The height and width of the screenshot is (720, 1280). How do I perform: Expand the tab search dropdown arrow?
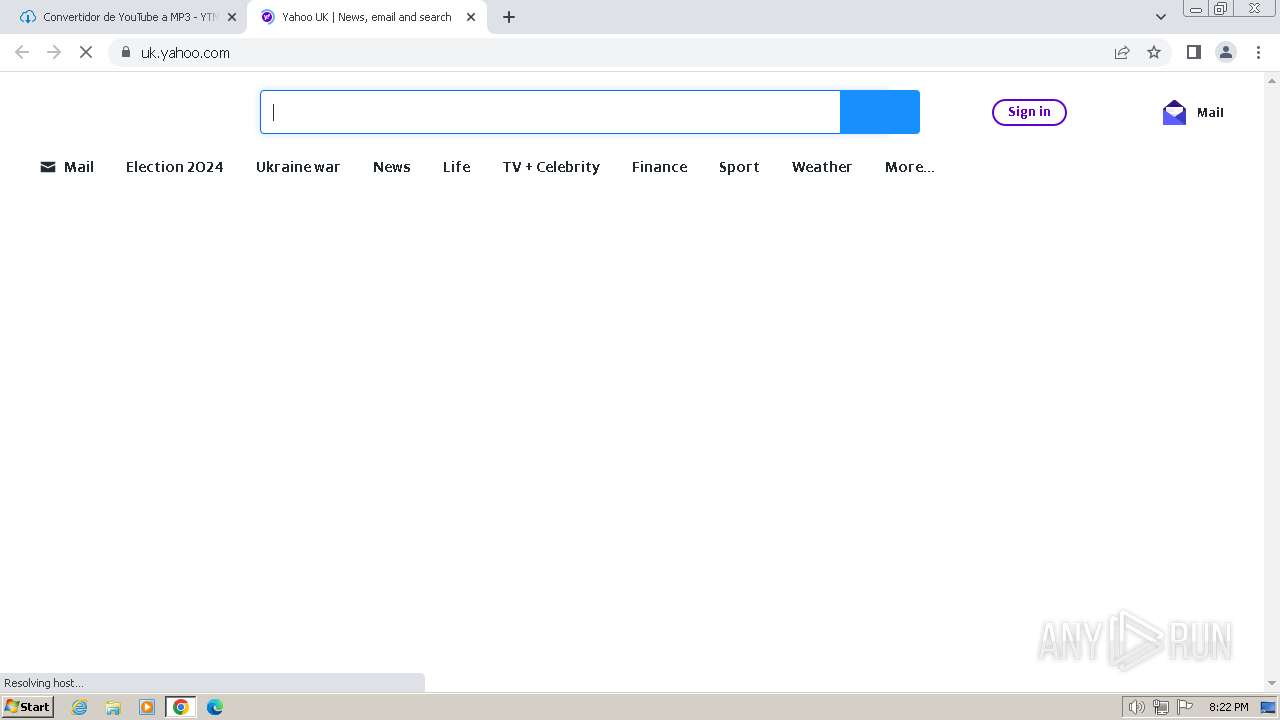click(1161, 17)
